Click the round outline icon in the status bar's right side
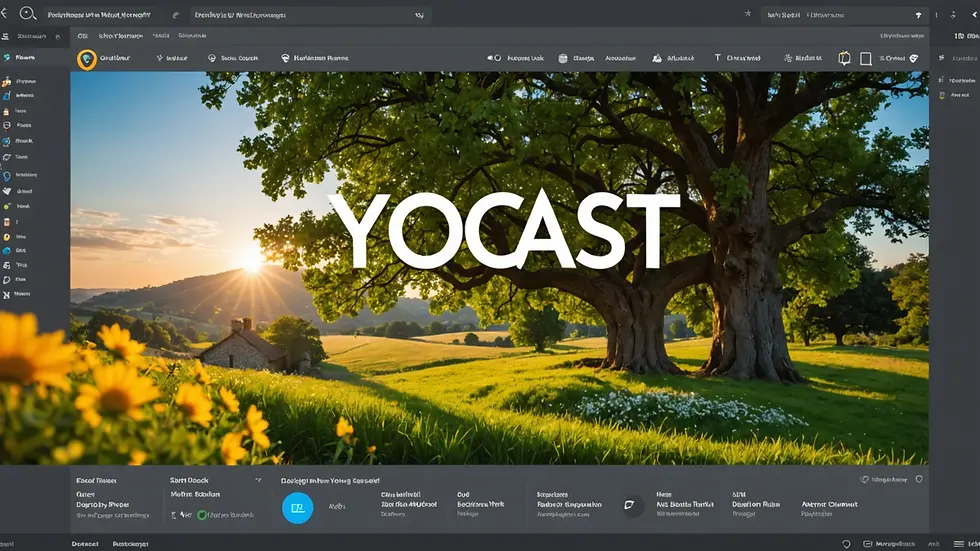Viewport: 980px width, 551px height. click(846, 544)
